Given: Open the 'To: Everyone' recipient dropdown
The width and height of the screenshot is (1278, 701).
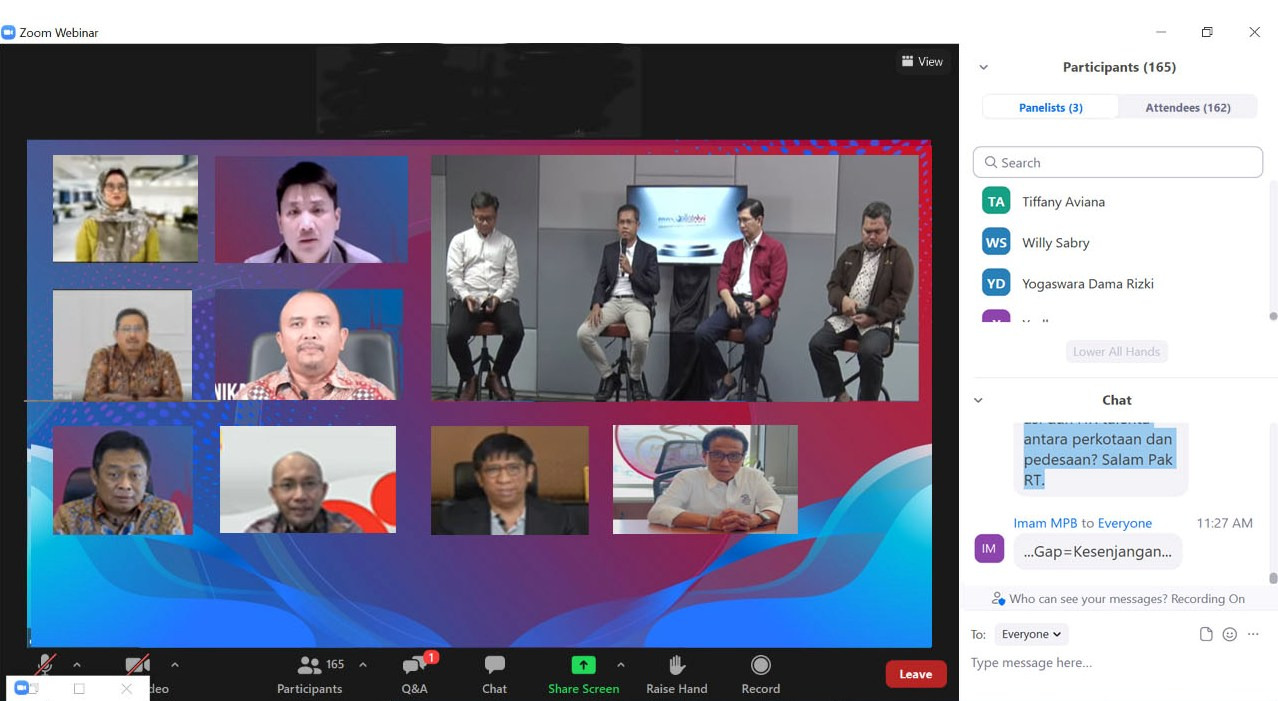Looking at the screenshot, I should pyautogui.click(x=1031, y=634).
